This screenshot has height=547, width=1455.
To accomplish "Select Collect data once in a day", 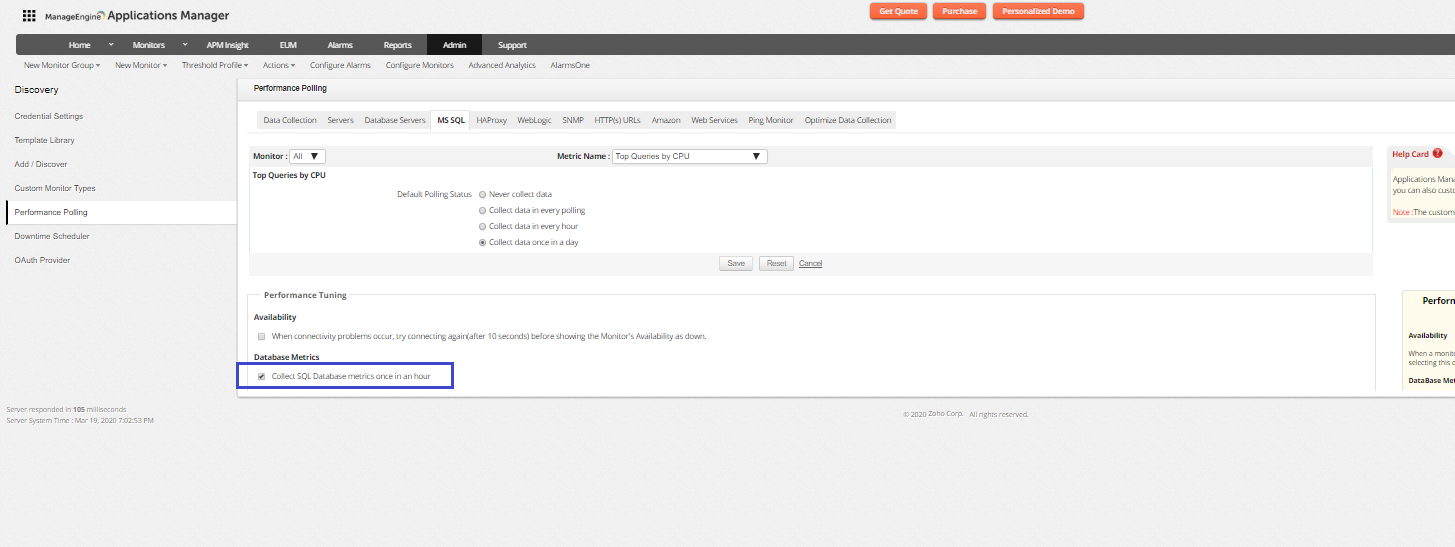I will [x=483, y=242].
